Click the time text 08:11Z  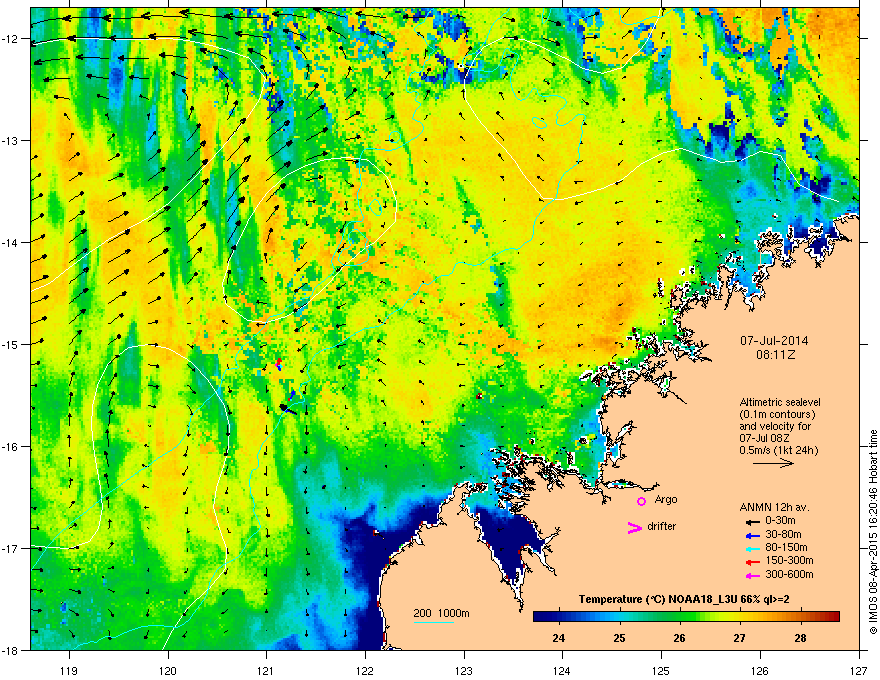click(x=776, y=355)
